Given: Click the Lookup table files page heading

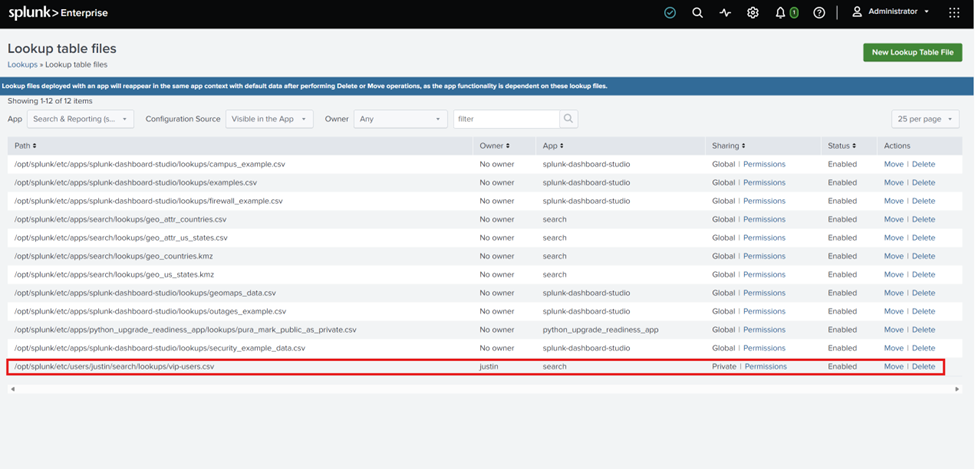Looking at the screenshot, I should (62, 49).
